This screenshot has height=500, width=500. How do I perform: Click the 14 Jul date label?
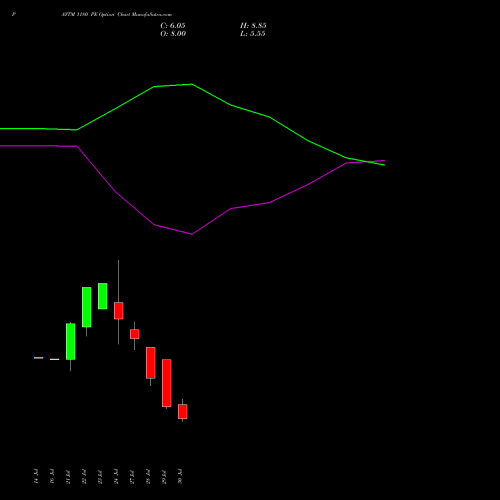(36, 476)
